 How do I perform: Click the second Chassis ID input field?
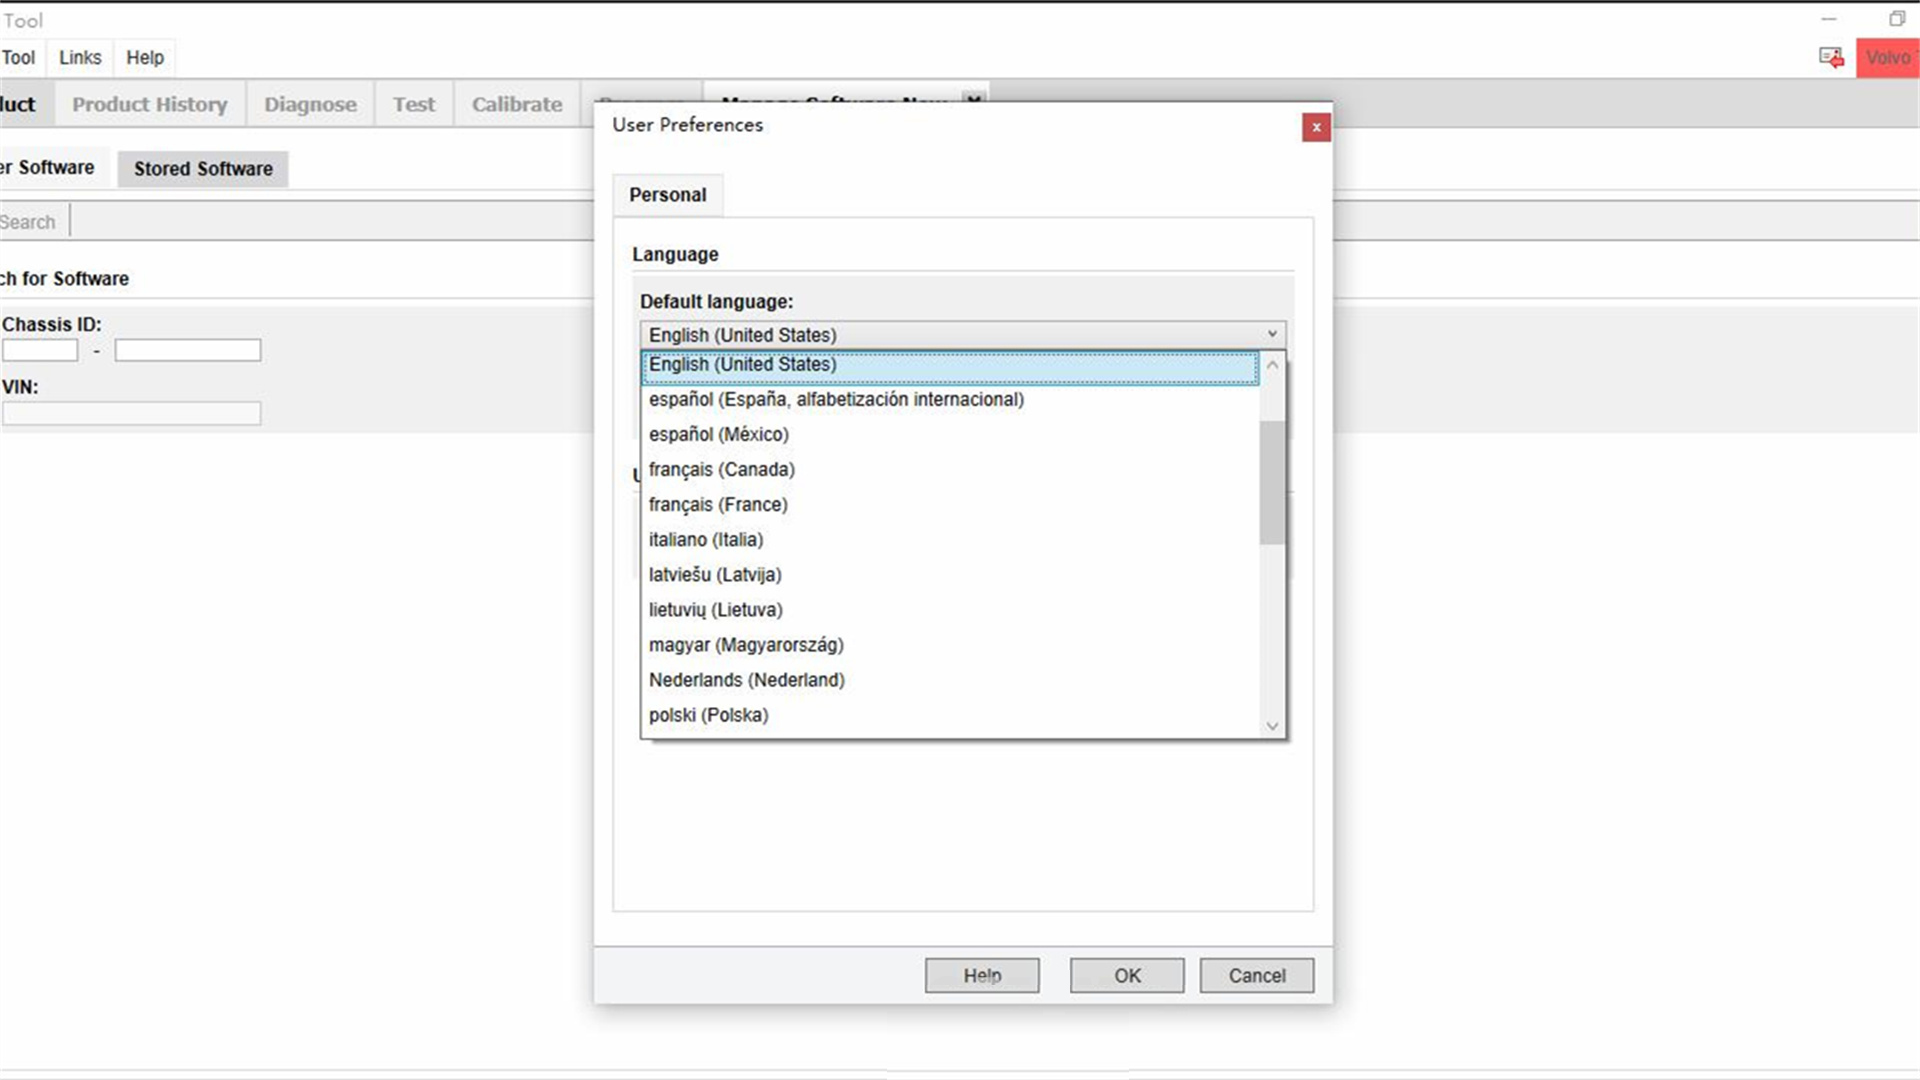[x=188, y=350]
